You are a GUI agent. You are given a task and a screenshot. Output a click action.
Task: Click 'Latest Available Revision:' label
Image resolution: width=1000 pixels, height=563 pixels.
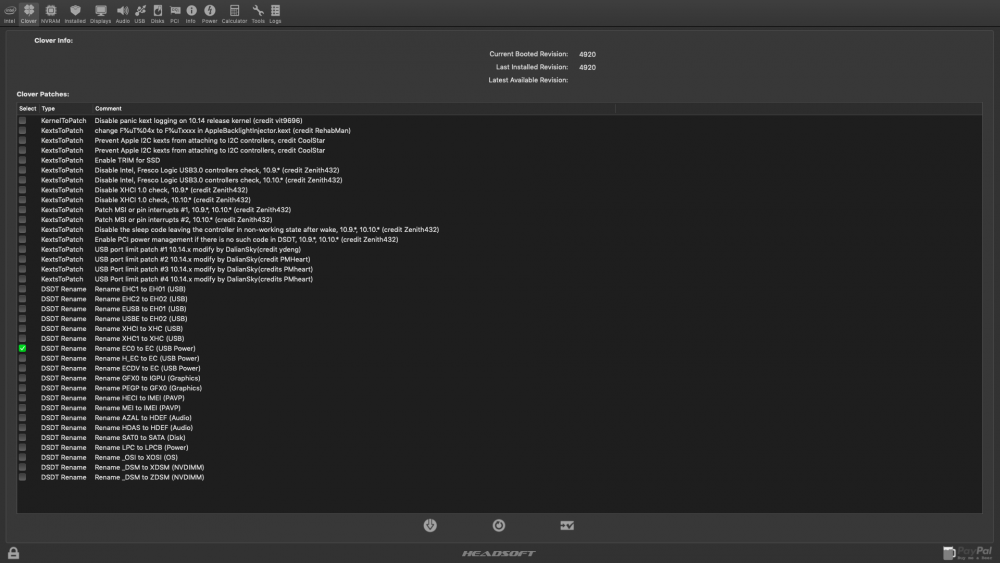pos(528,80)
